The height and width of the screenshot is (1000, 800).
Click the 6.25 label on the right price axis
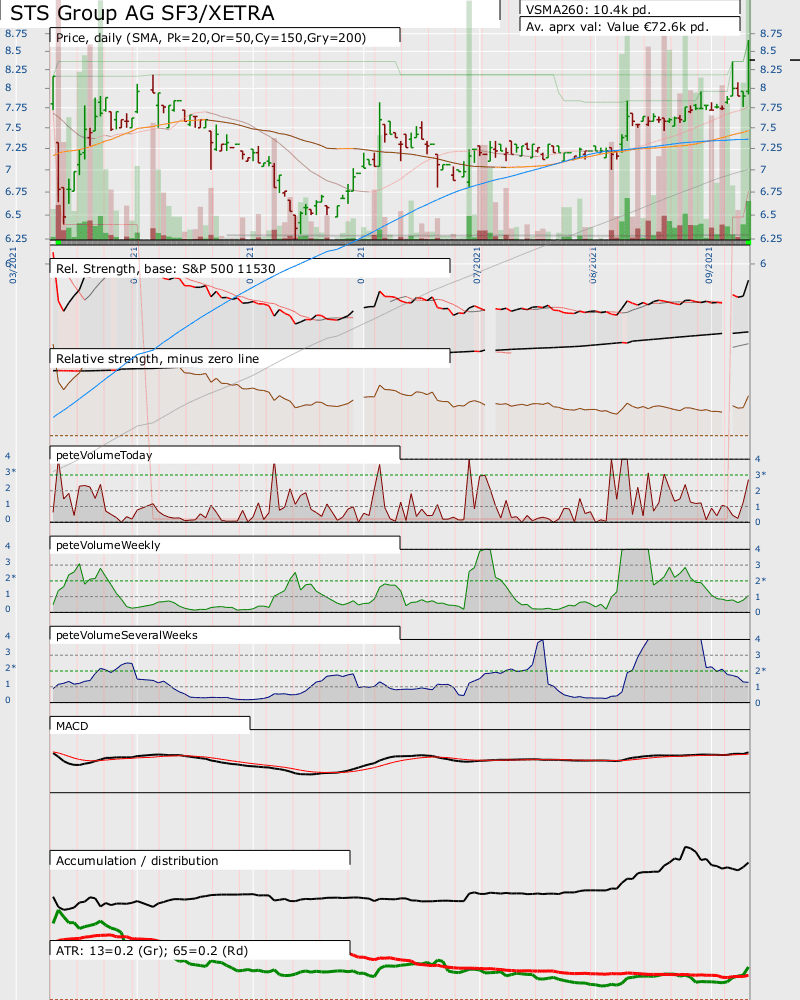(771, 238)
